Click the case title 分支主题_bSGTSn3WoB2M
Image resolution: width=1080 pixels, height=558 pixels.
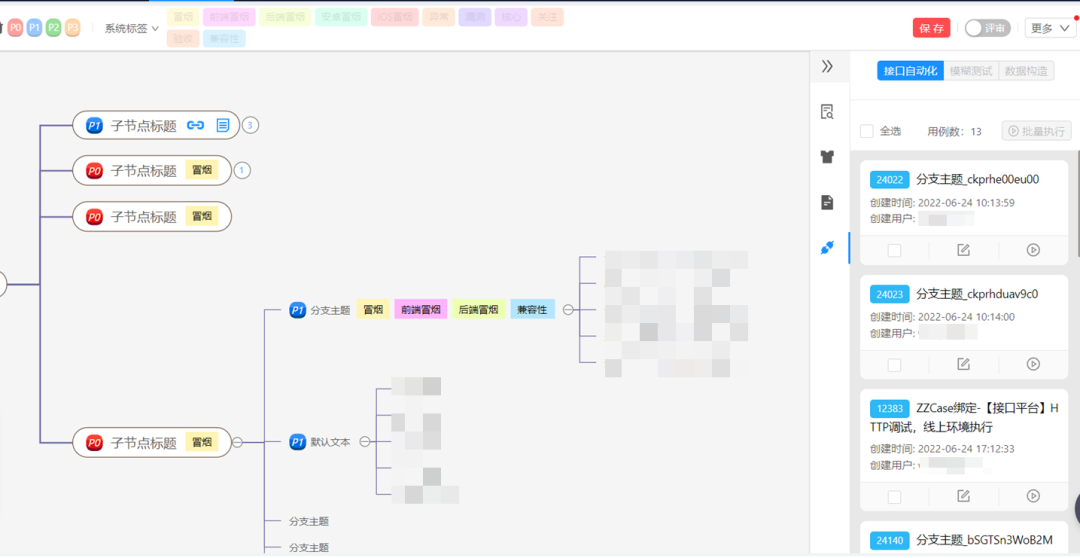pos(984,541)
